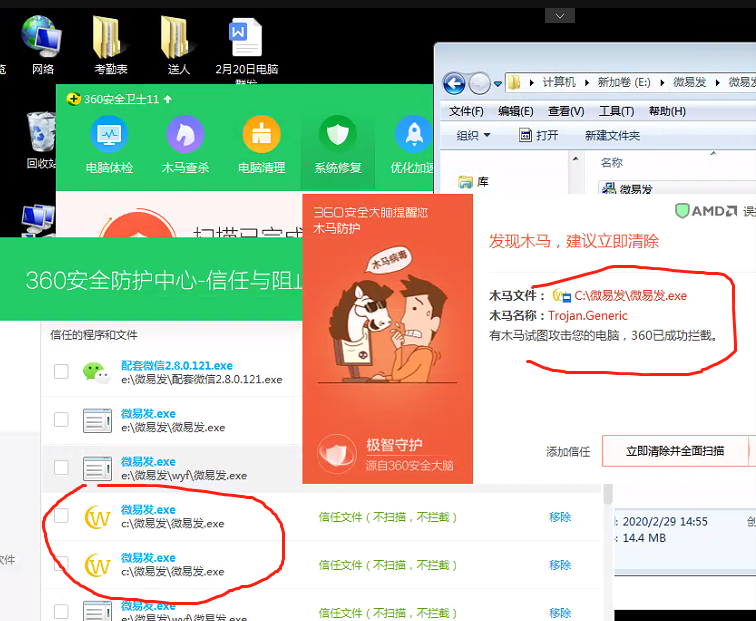Viewport: 756px width, 621px height.
Task: Expand the Explorer recent pages dropdown arrow
Action: point(498,84)
